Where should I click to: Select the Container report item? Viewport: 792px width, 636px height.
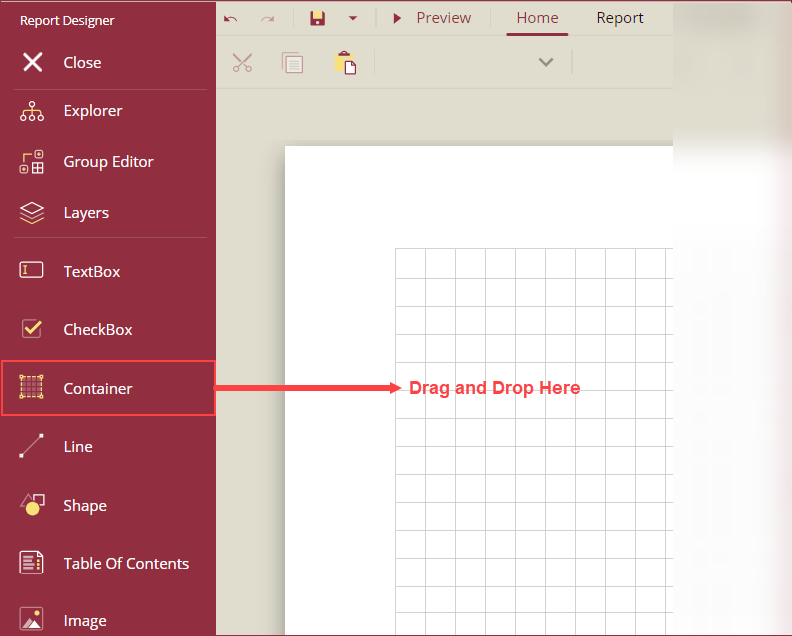point(108,388)
